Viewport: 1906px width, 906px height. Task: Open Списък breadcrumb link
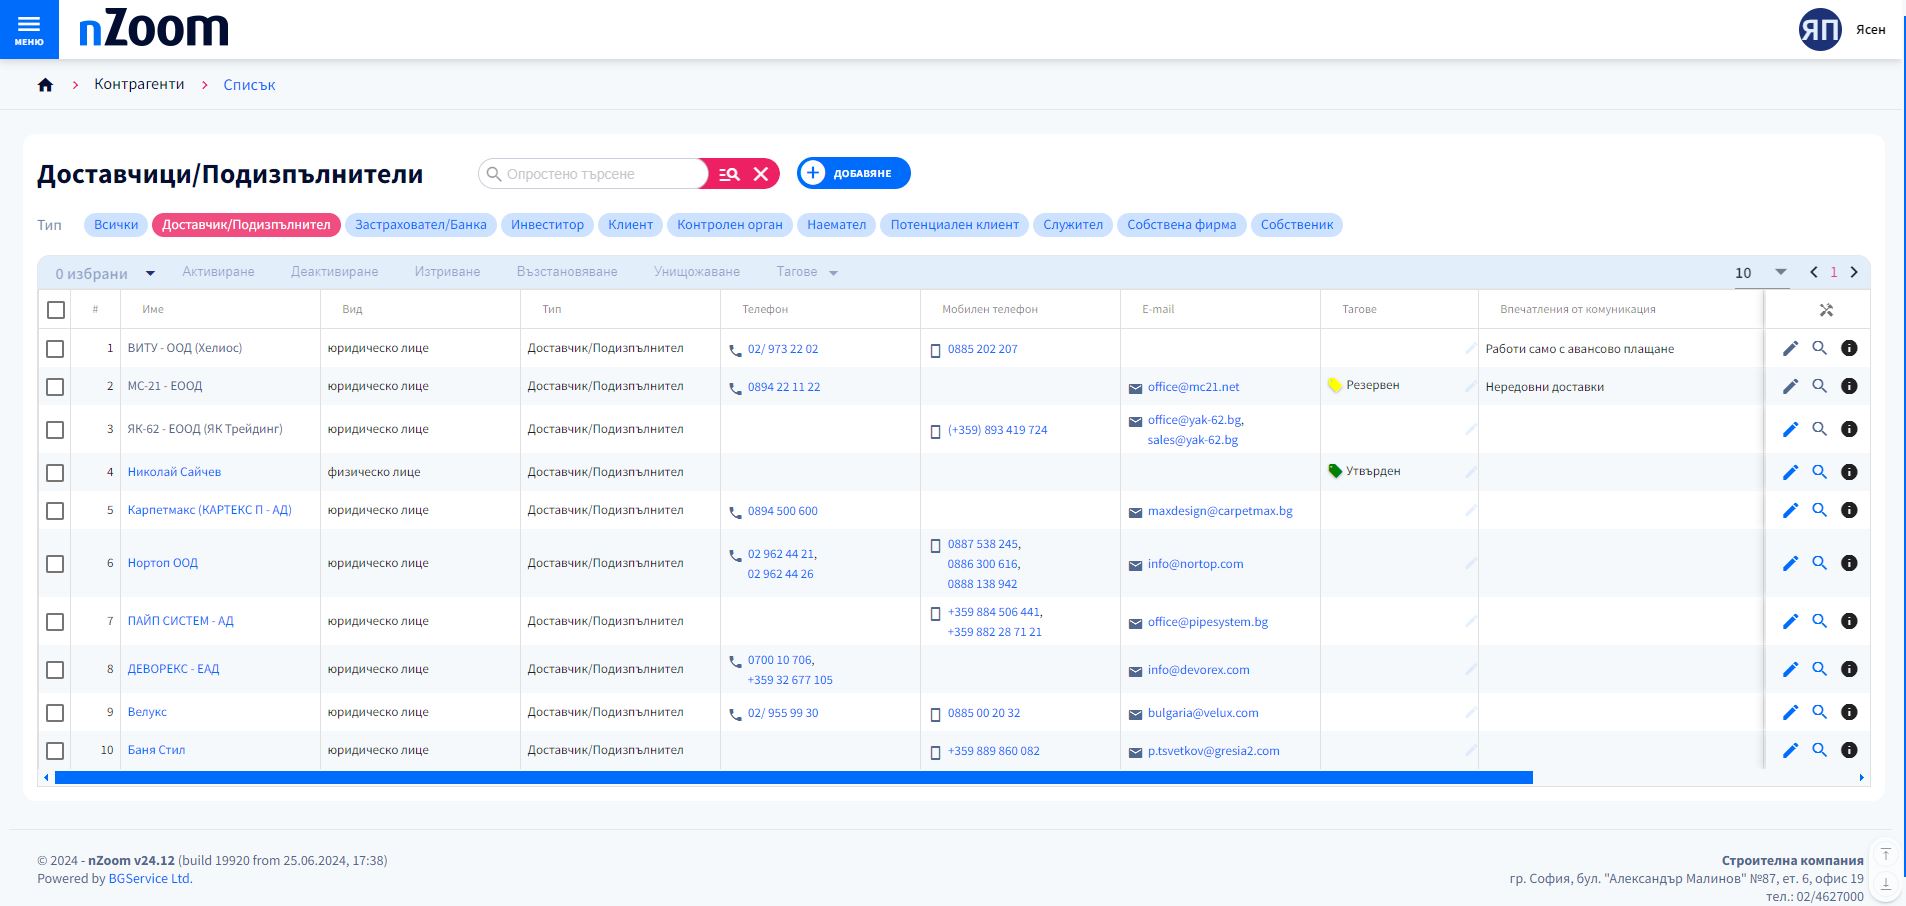pos(249,85)
